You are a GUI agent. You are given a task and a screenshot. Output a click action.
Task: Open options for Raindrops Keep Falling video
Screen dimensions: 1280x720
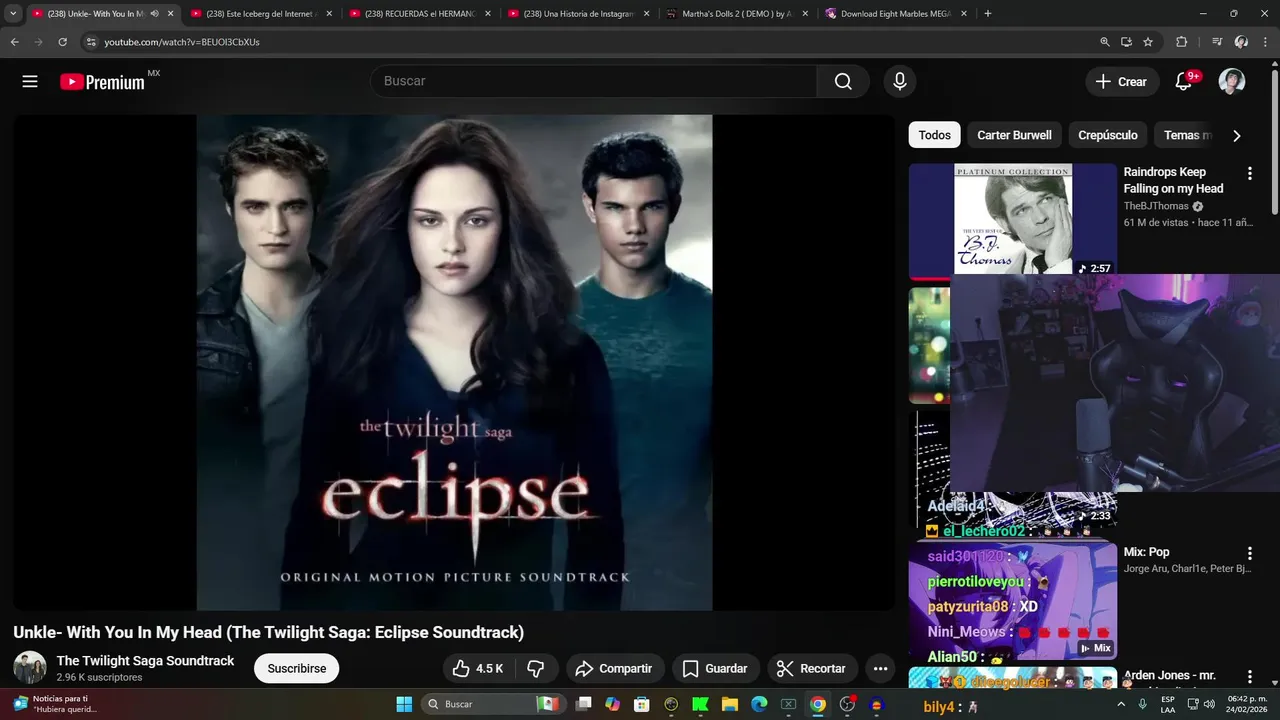click(1249, 174)
